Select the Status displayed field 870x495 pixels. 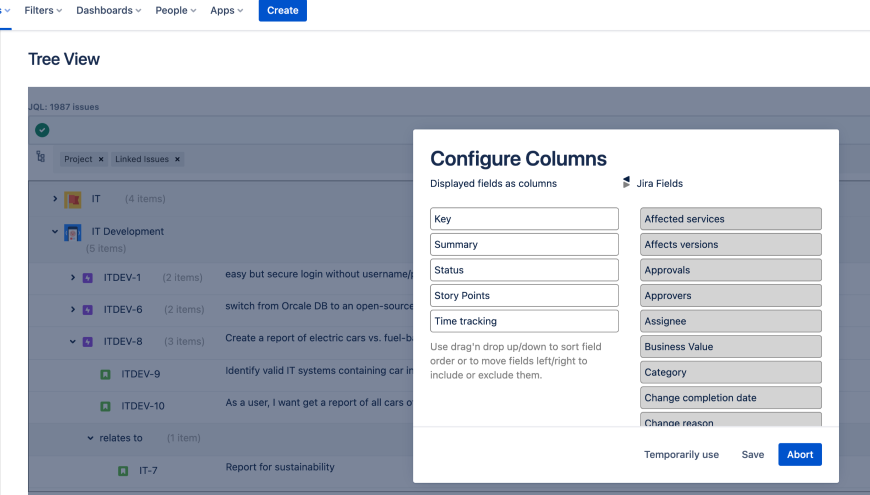click(524, 270)
